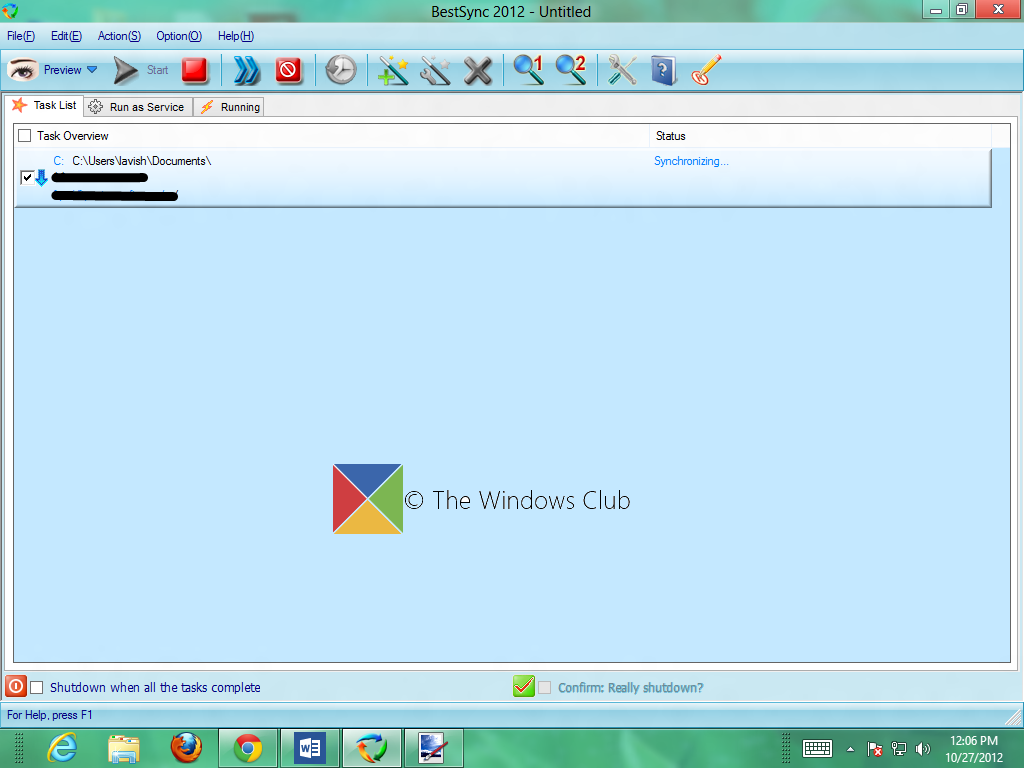1024x768 pixels.
Task: Show hidden tray icons arrow
Action: point(850,749)
